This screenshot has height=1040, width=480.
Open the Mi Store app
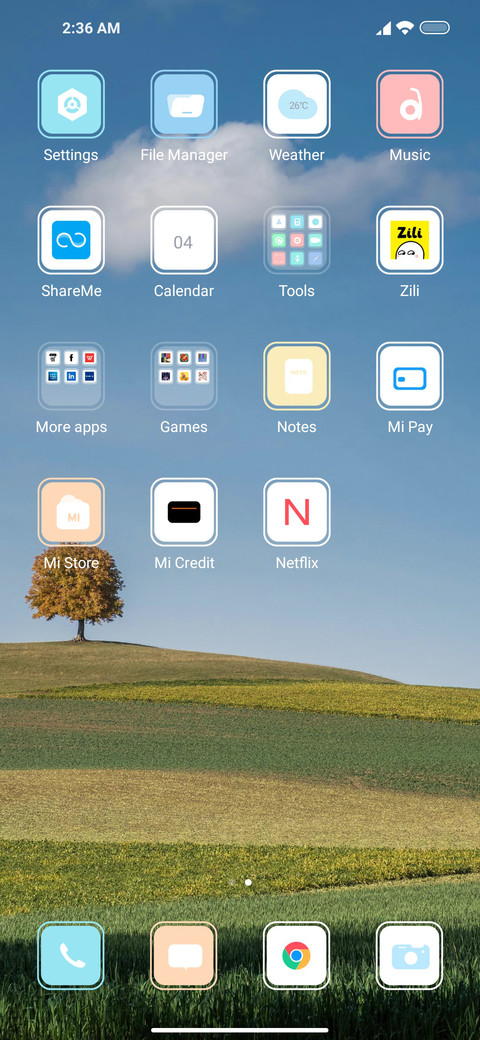(x=71, y=512)
